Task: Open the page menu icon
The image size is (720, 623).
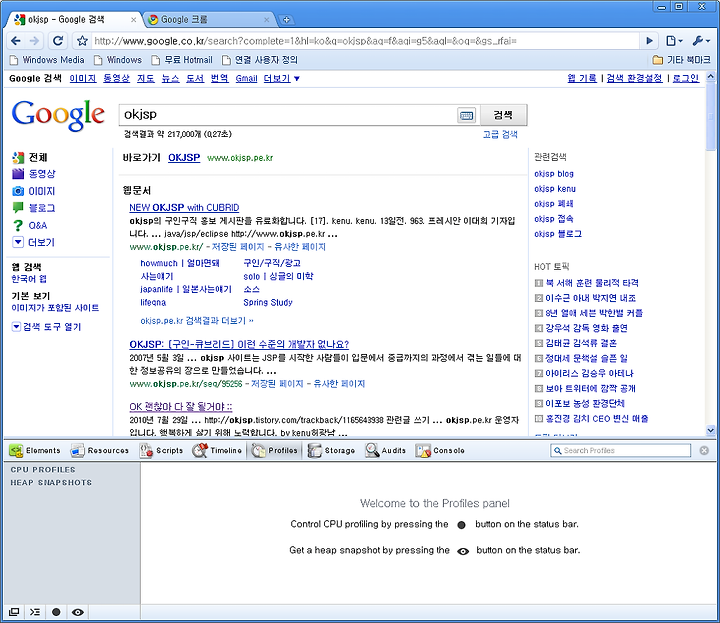Action: click(674, 41)
